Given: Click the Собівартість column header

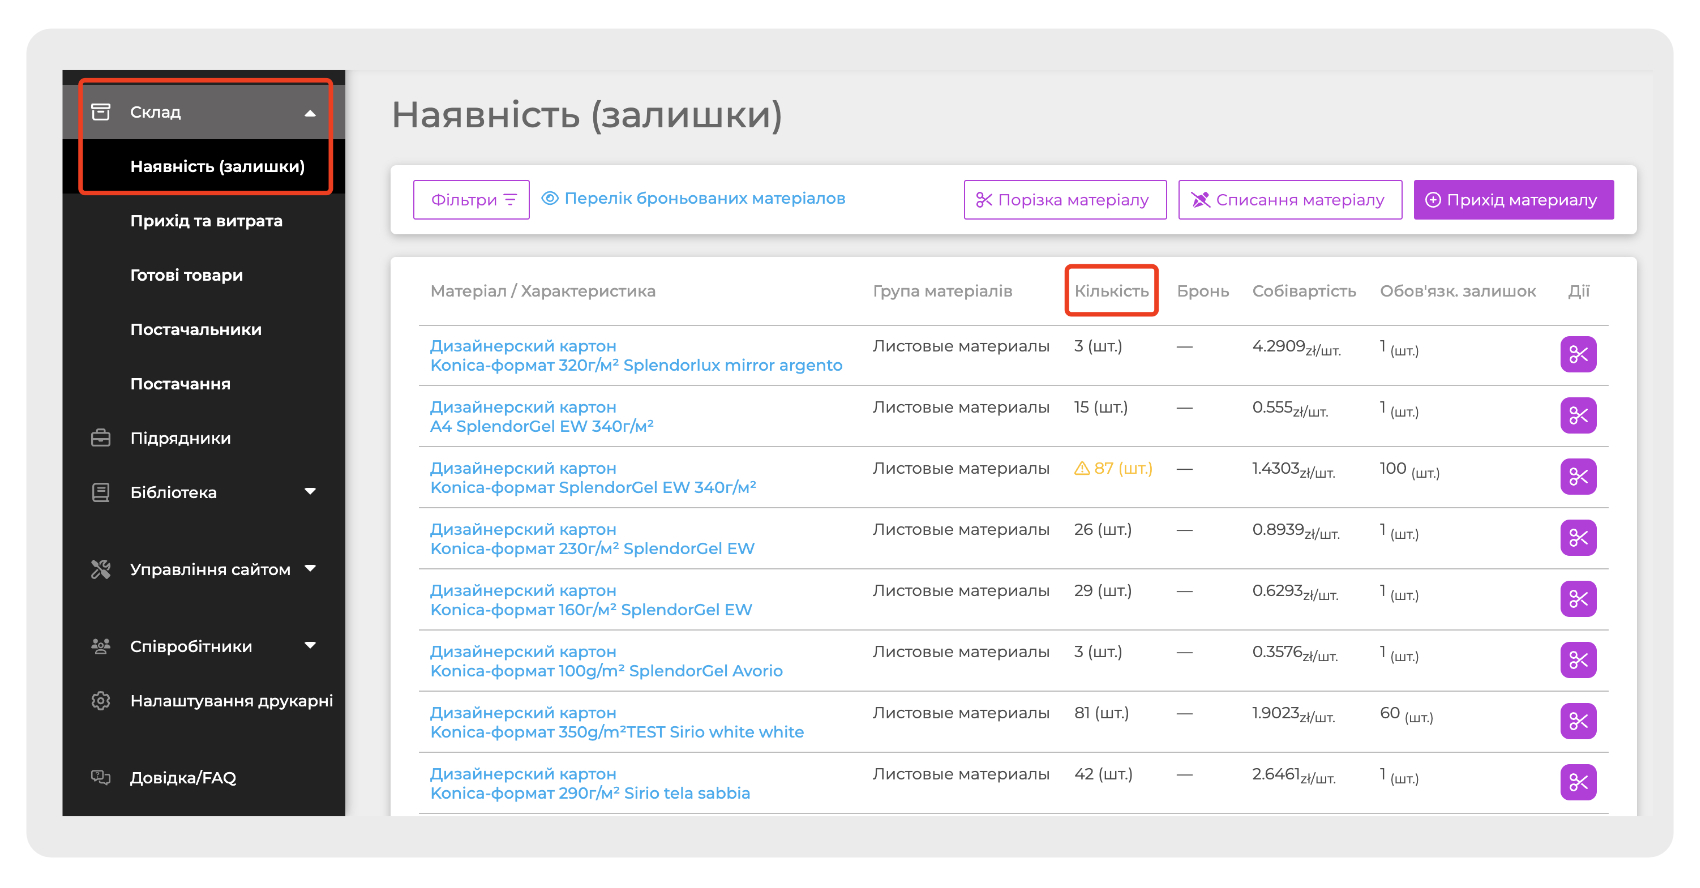Looking at the screenshot, I should click(x=1304, y=291).
